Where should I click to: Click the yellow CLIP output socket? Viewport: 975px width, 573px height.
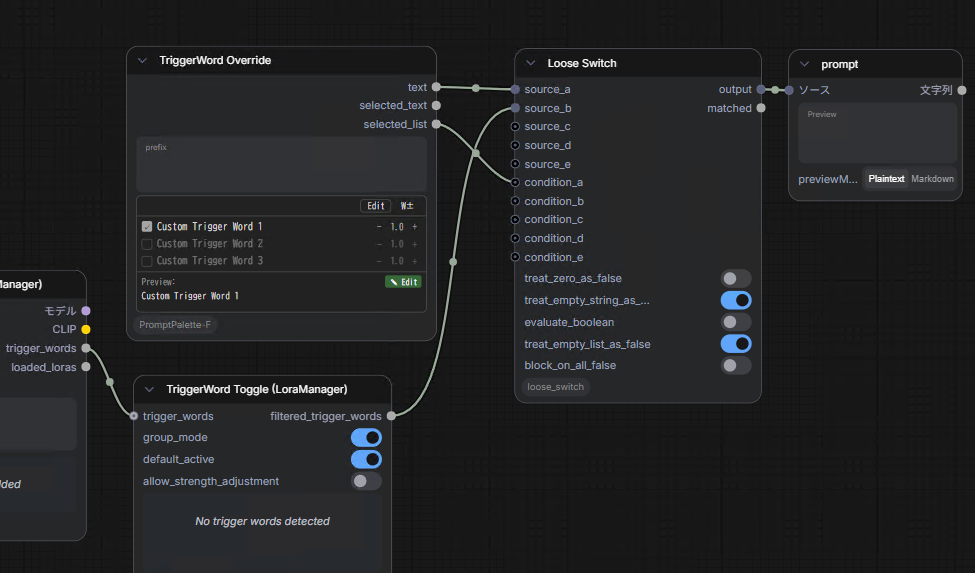click(x=86, y=329)
